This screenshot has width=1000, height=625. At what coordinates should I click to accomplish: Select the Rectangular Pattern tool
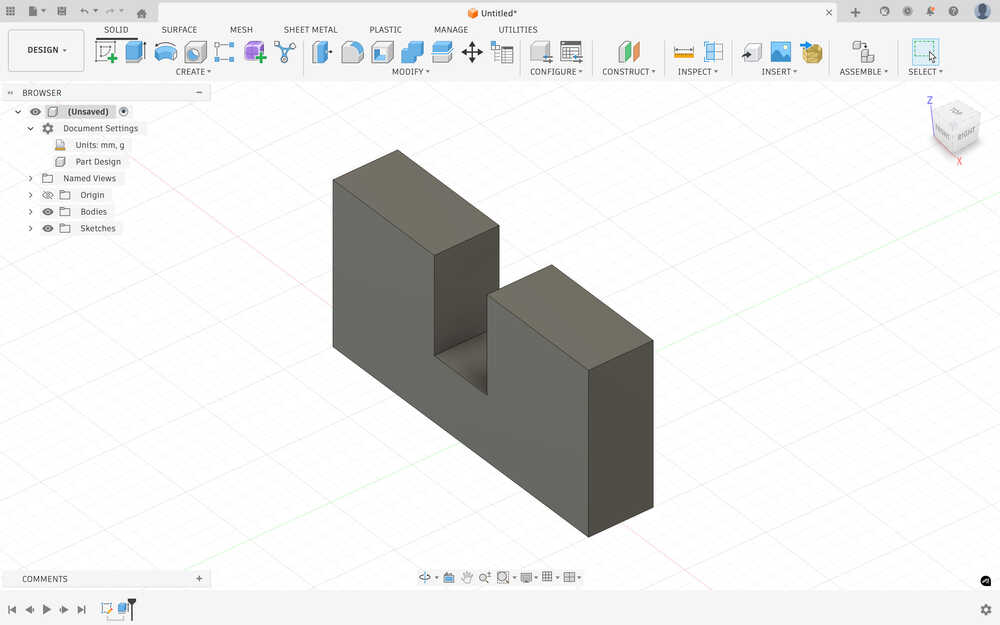point(224,52)
